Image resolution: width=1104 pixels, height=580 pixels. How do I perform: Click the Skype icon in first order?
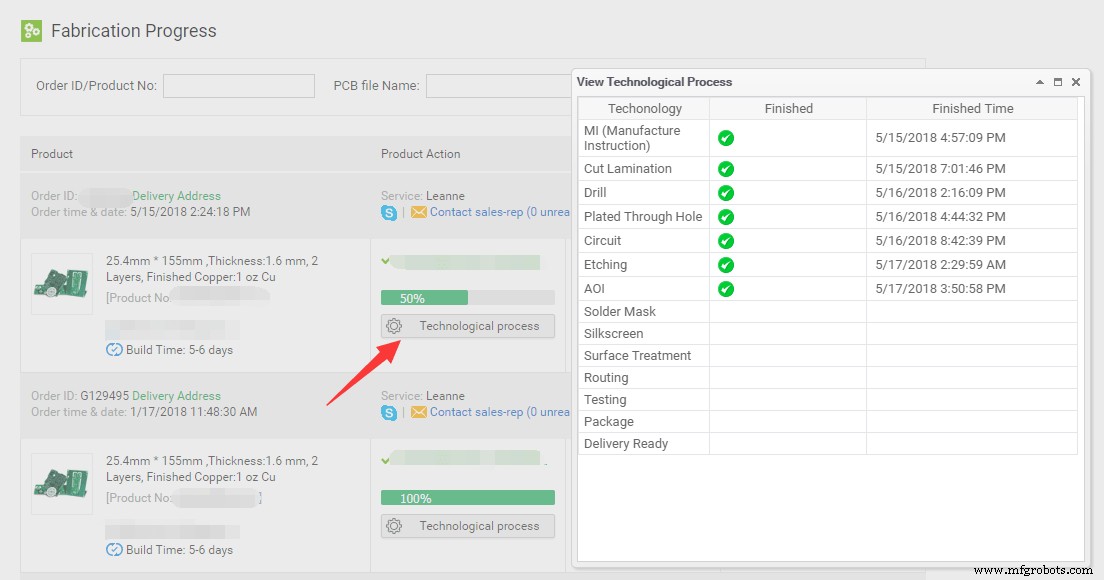(388, 212)
